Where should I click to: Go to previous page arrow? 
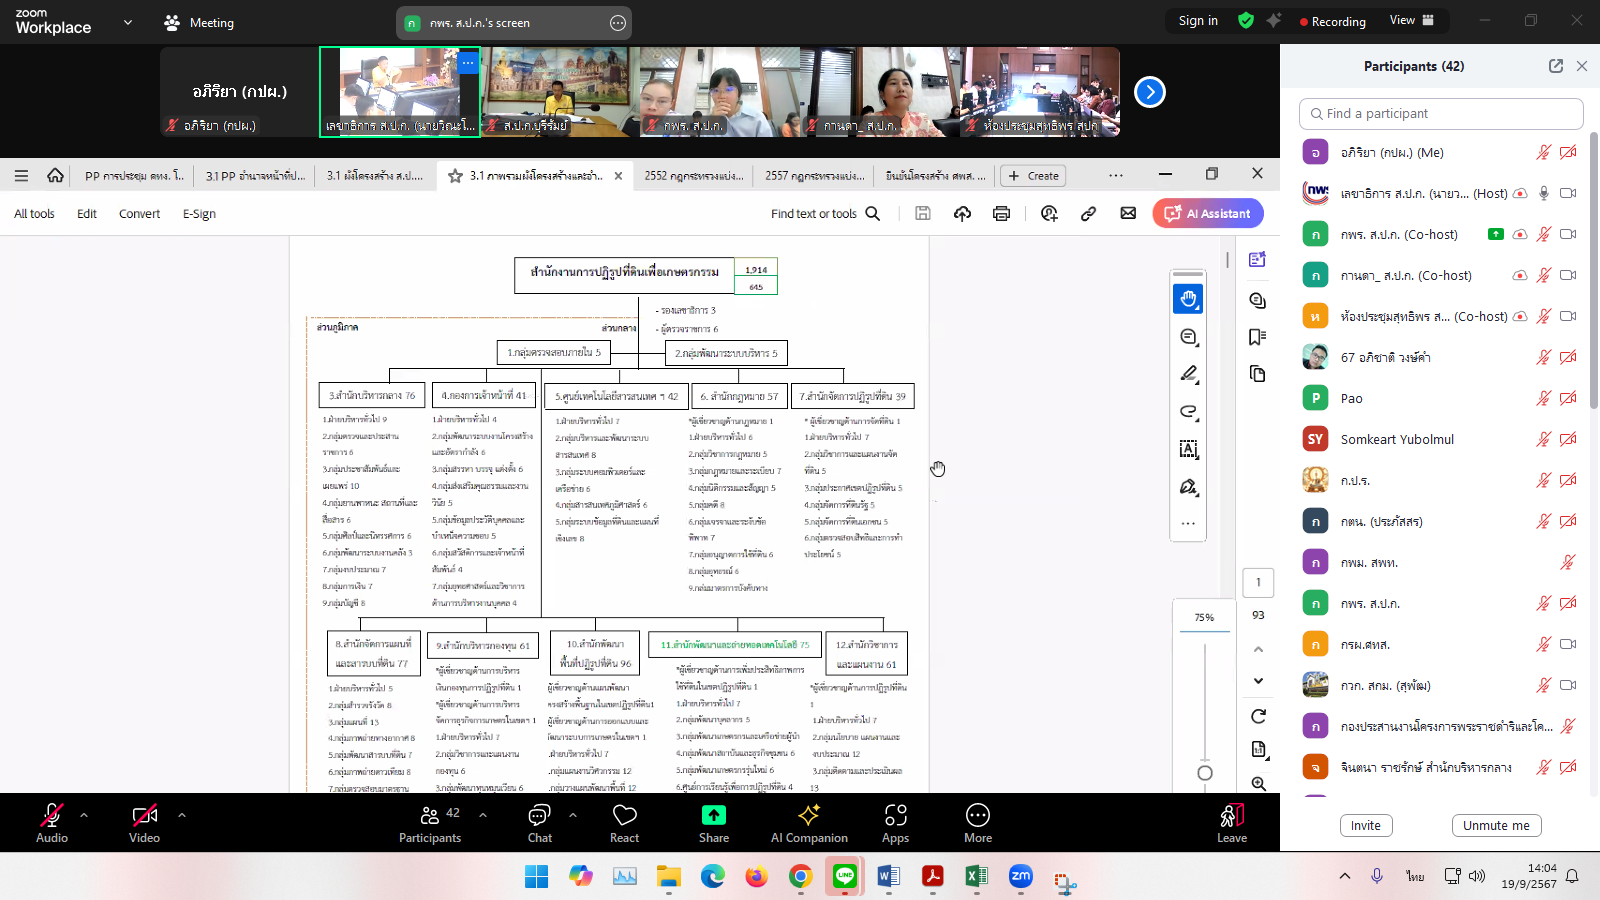(1258, 649)
